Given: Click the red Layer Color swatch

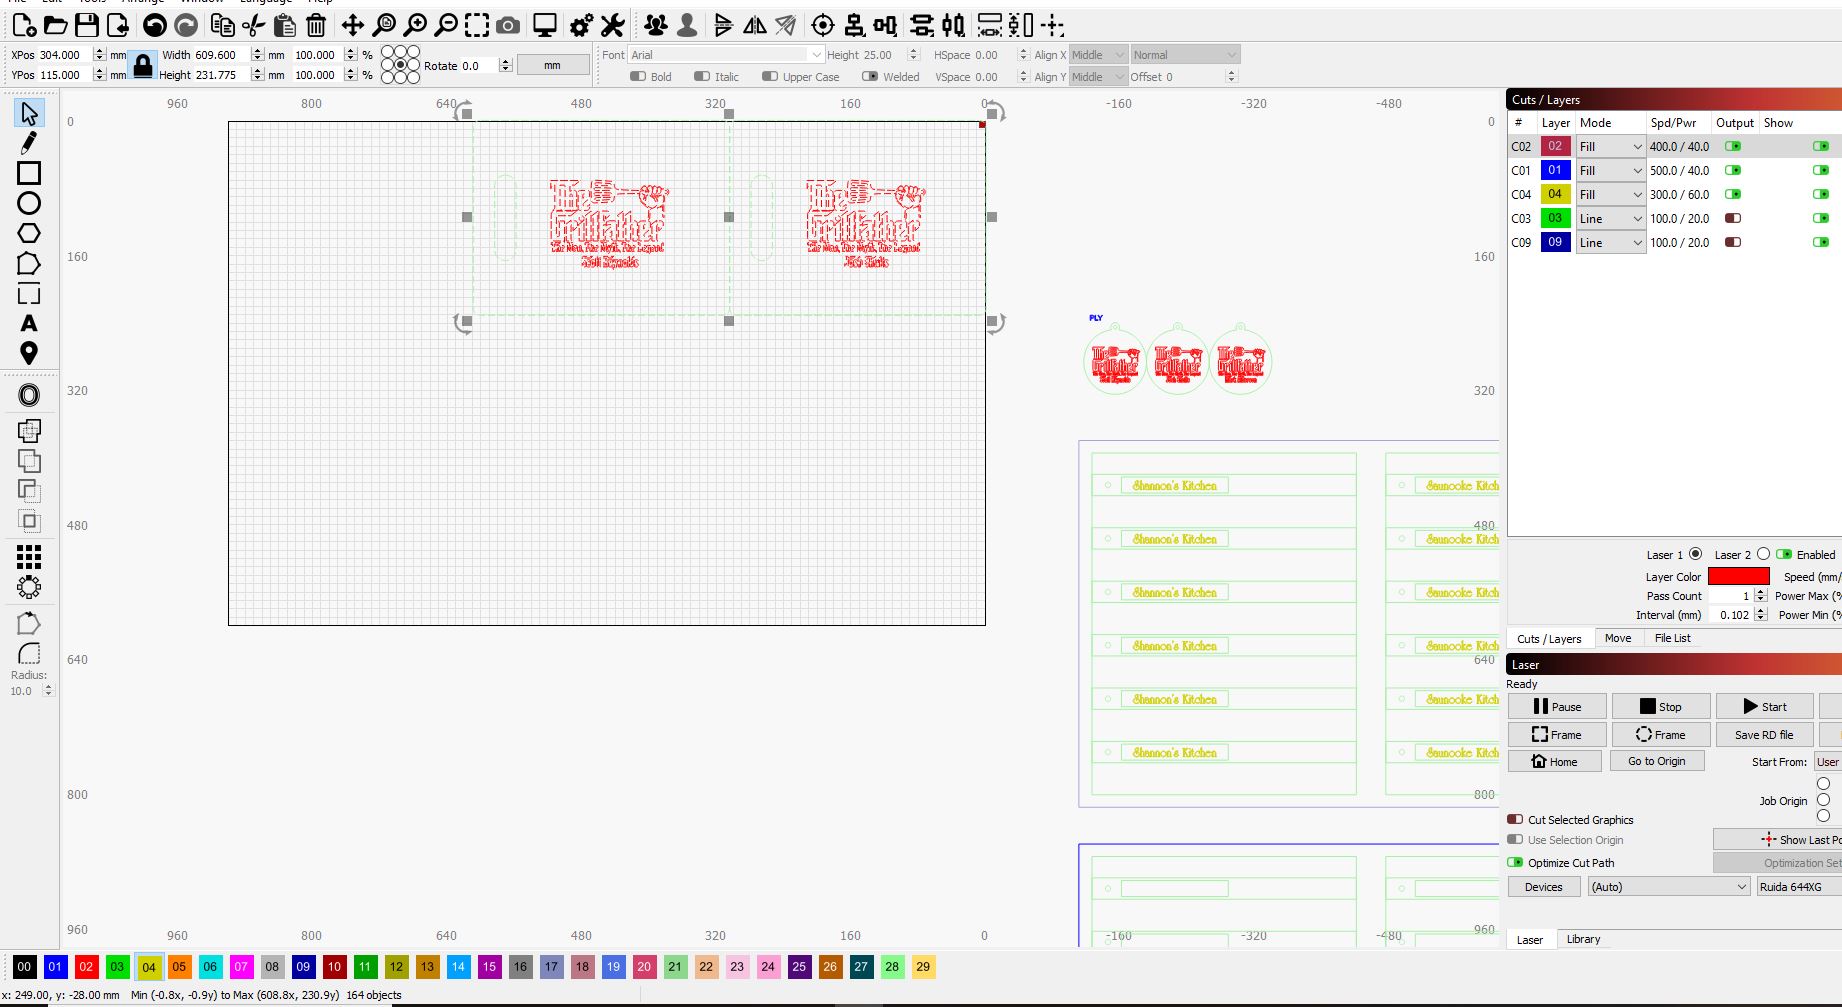Looking at the screenshot, I should pyautogui.click(x=1738, y=576).
